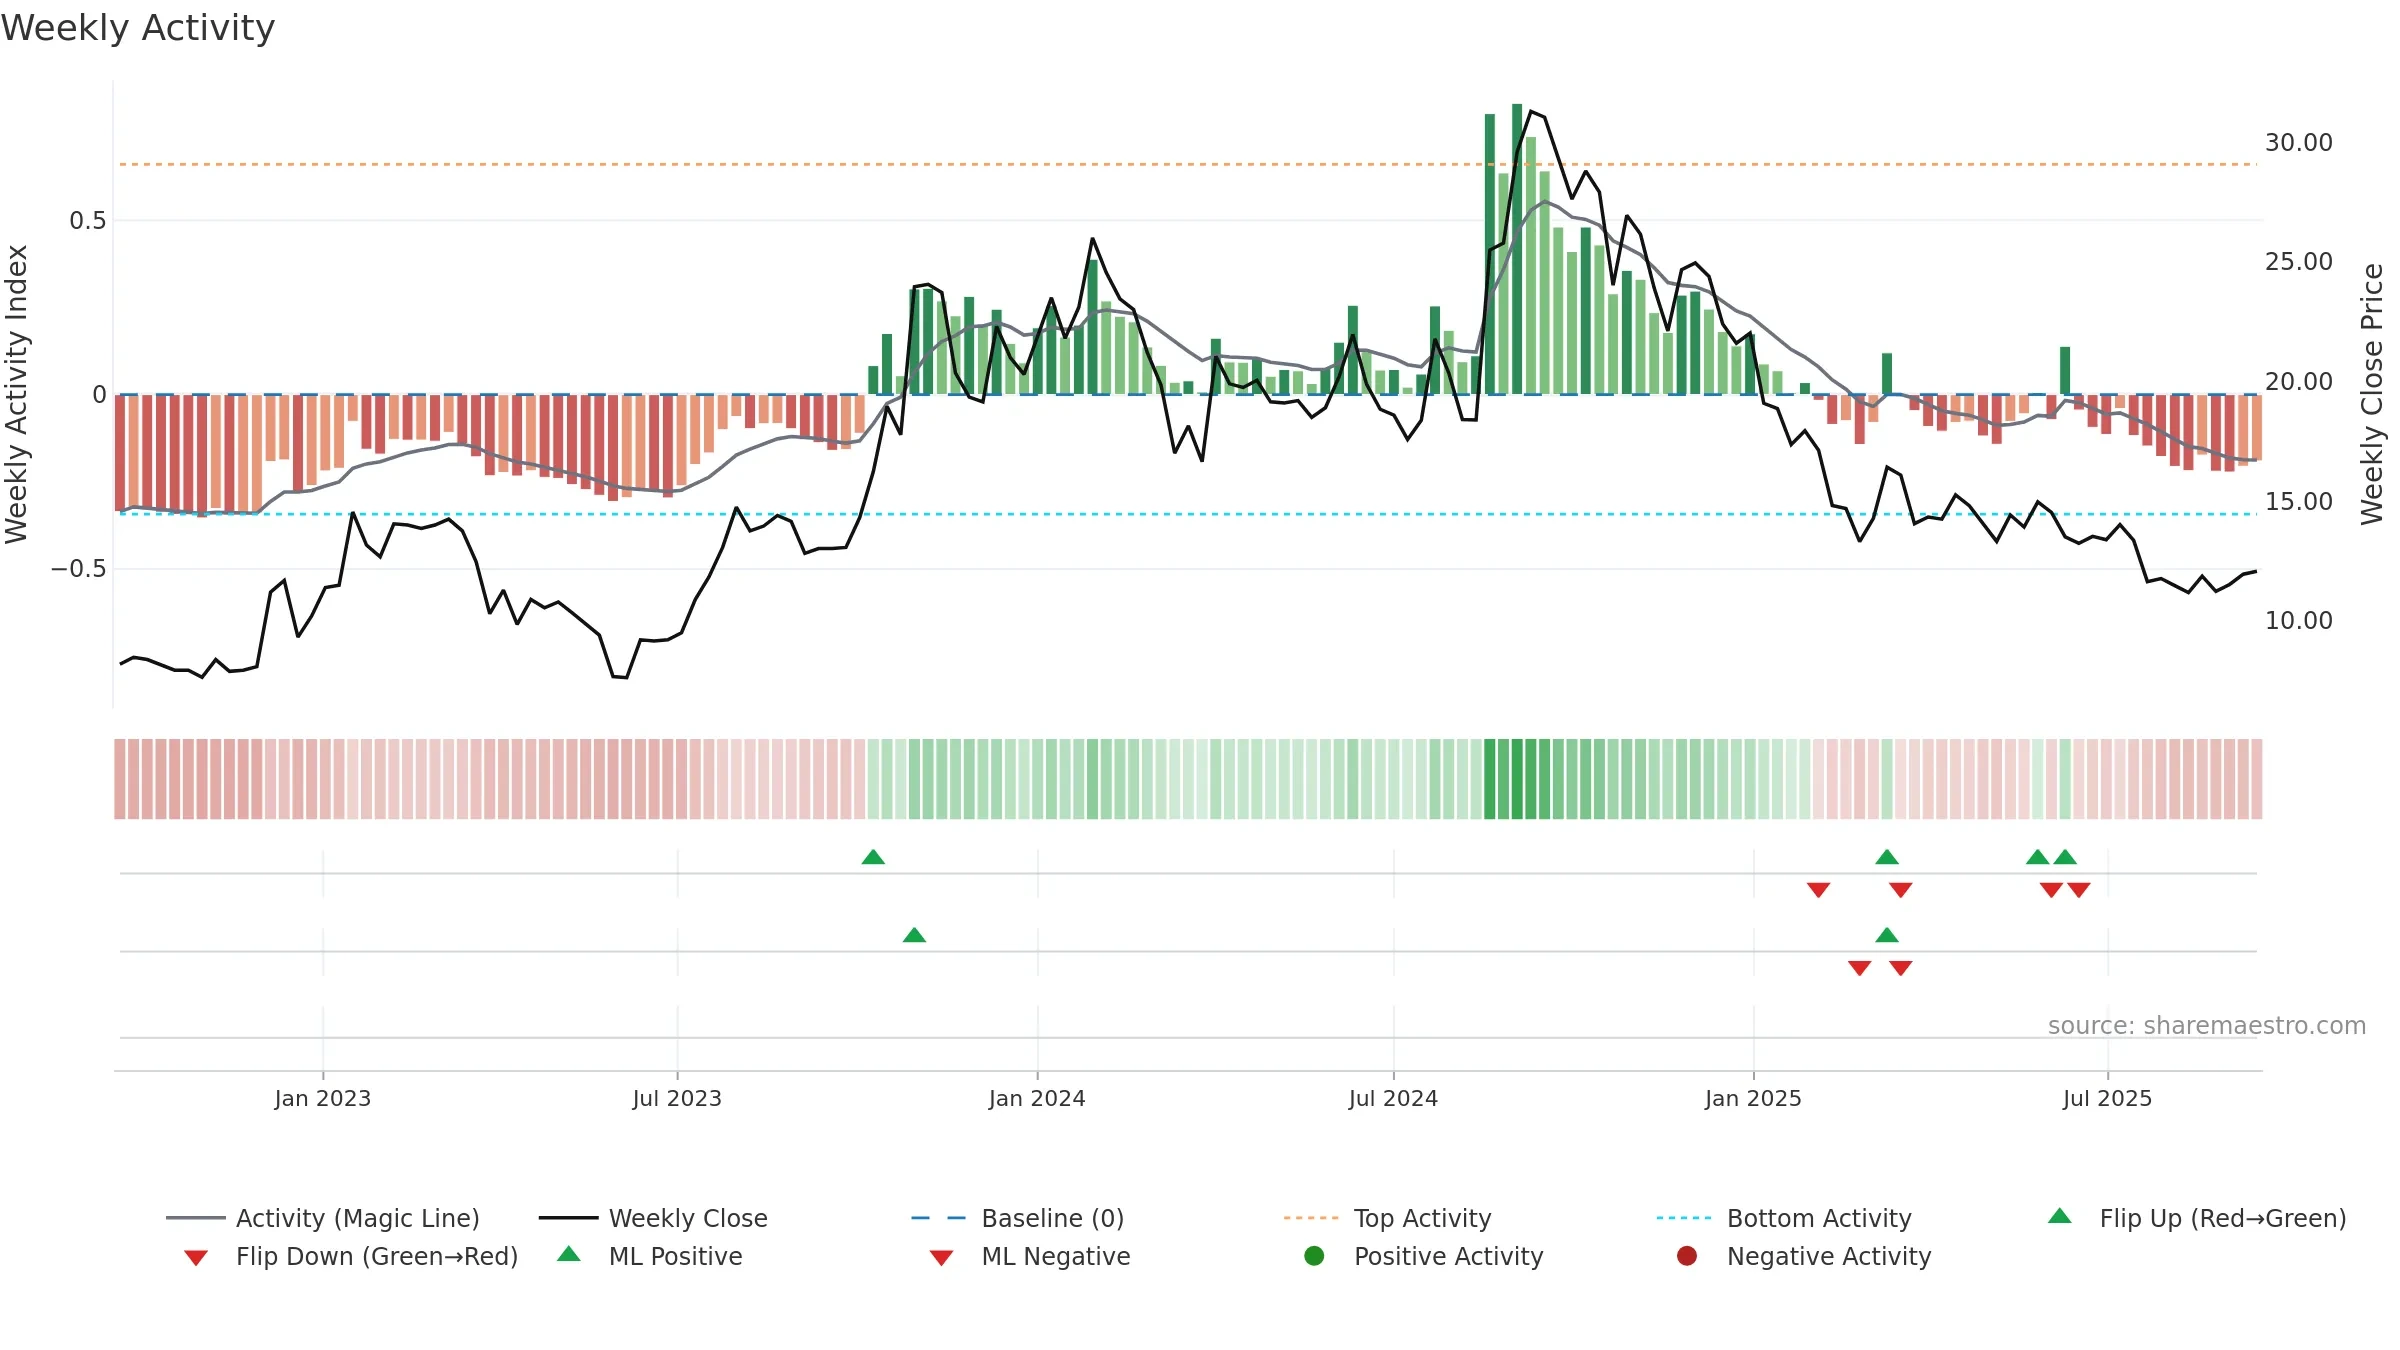The image size is (2400, 1350).
Task: Click the Jan 2023 axis label
Action: [x=323, y=1098]
